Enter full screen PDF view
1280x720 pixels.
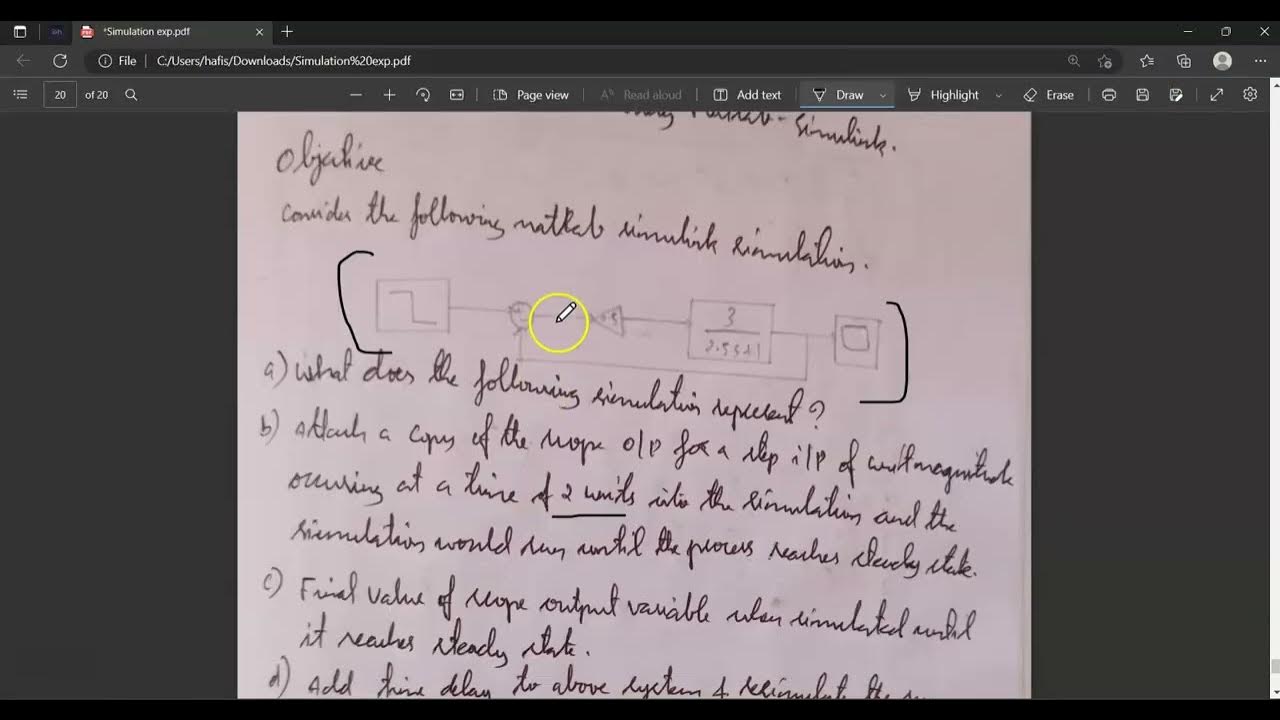pyautogui.click(x=1217, y=95)
